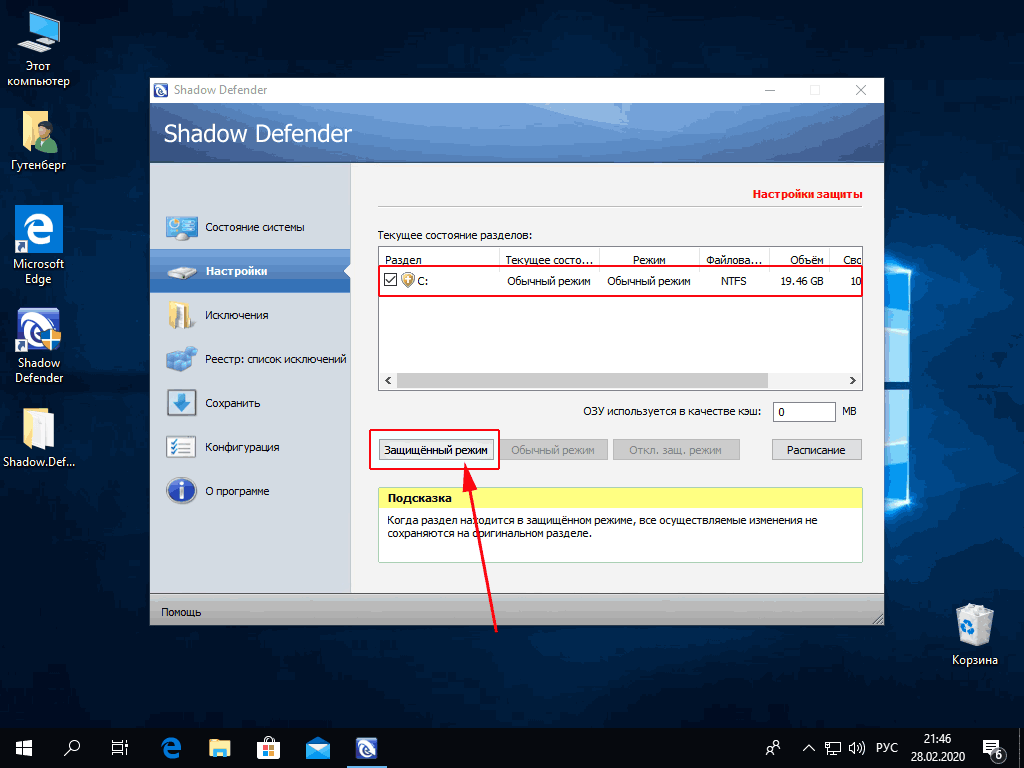The width and height of the screenshot is (1024, 768).
Task: Click the partition list right scroll arrow
Action: pos(852,380)
